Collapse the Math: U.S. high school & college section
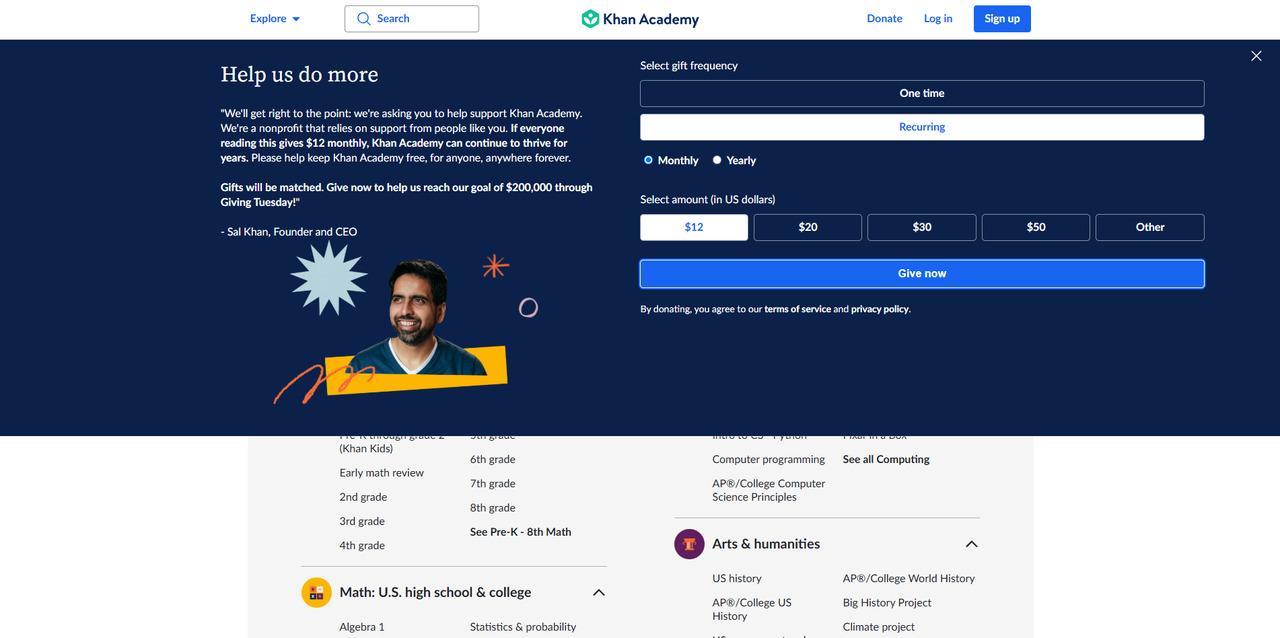This screenshot has height=638, width=1280. (599, 593)
